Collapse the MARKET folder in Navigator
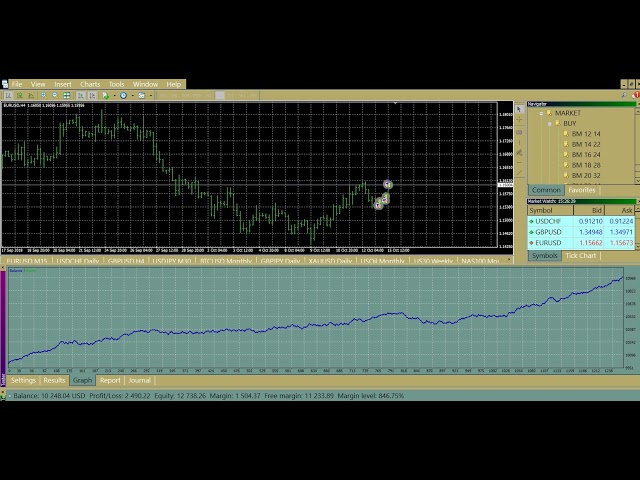The height and width of the screenshot is (480, 640). 541,113
